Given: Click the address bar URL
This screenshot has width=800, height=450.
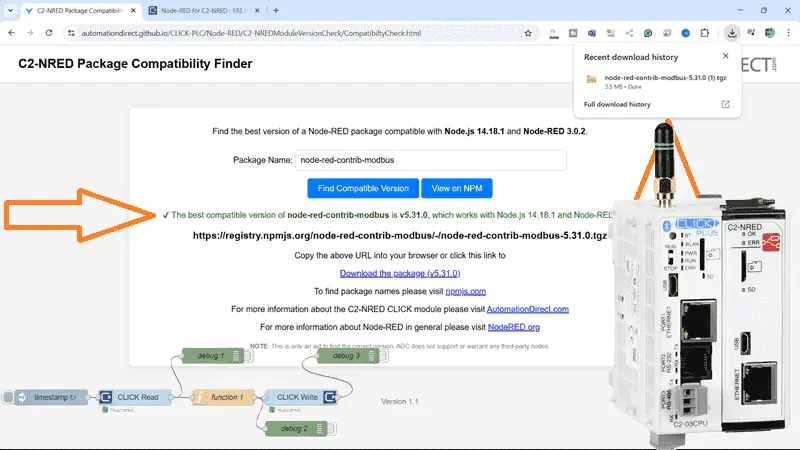Looking at the screenshot, I should click(x=251, y=33).
